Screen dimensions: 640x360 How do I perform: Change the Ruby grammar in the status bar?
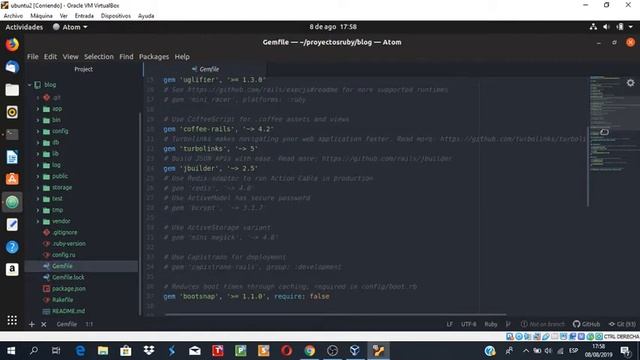491,324
